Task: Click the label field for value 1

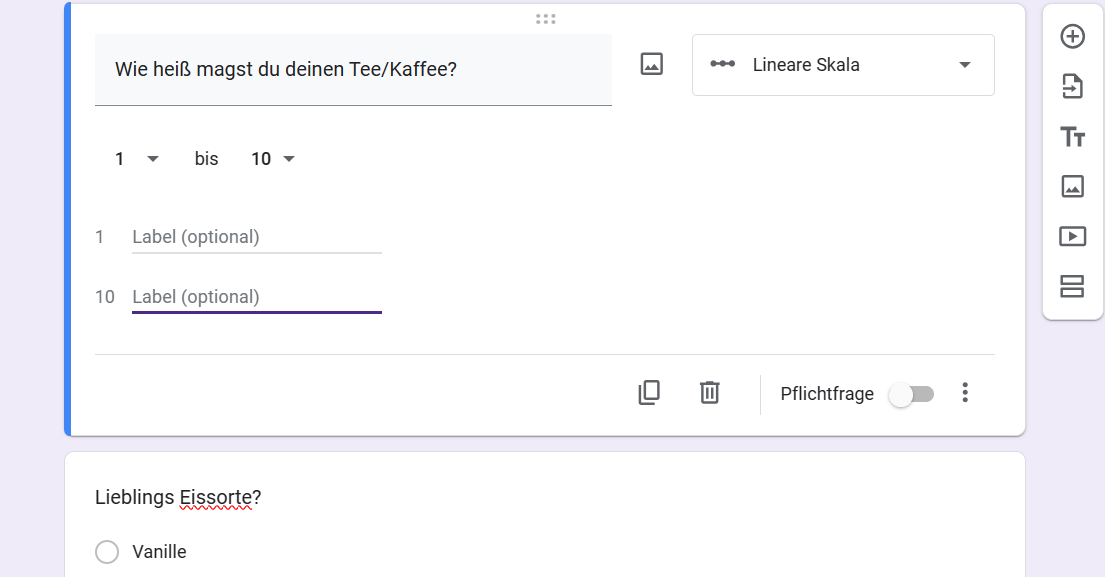Action: click(x=256, y=237)
